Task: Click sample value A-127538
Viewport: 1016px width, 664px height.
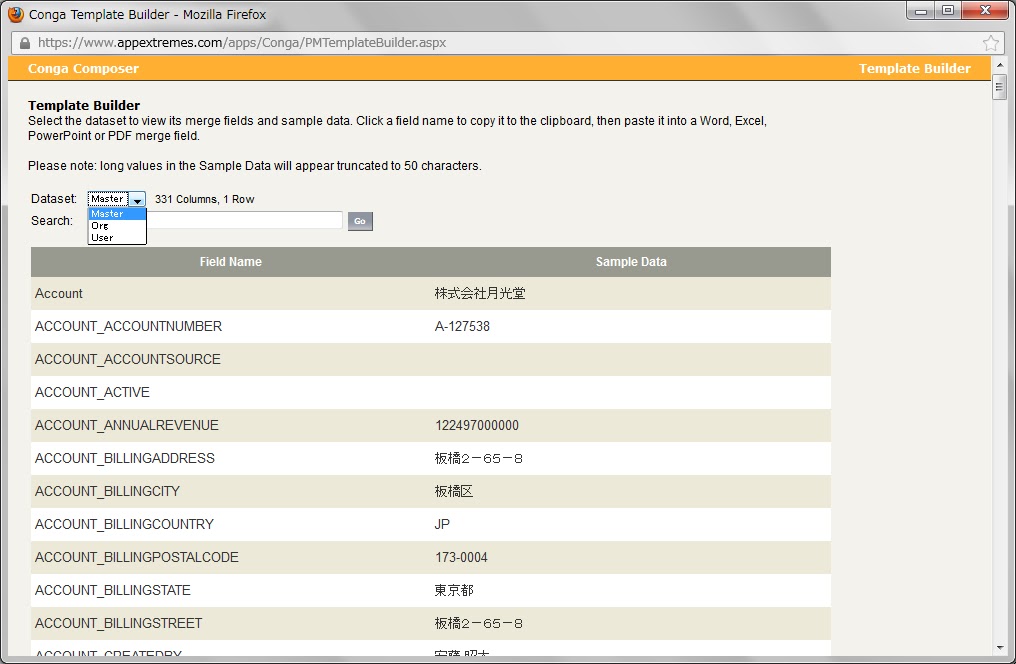Action: pyautogui.click(x=462, y=326)
